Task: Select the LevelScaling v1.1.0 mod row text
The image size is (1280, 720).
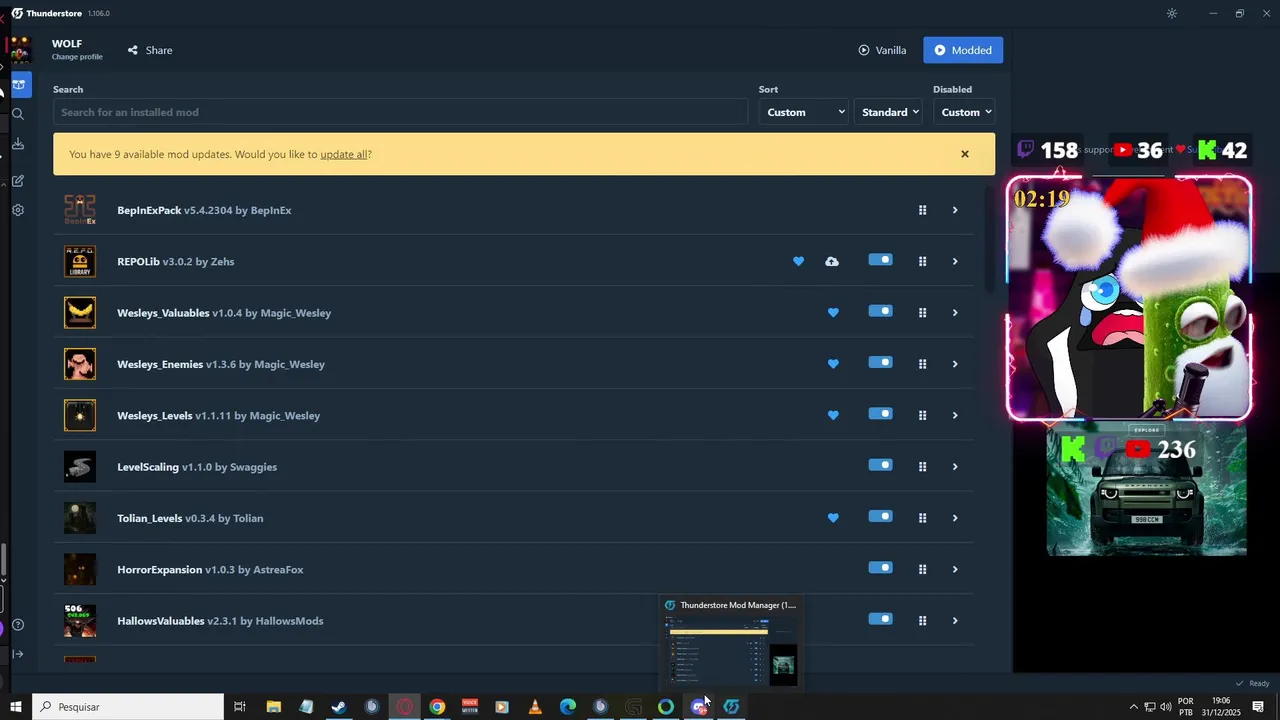Action: [197, 467]
